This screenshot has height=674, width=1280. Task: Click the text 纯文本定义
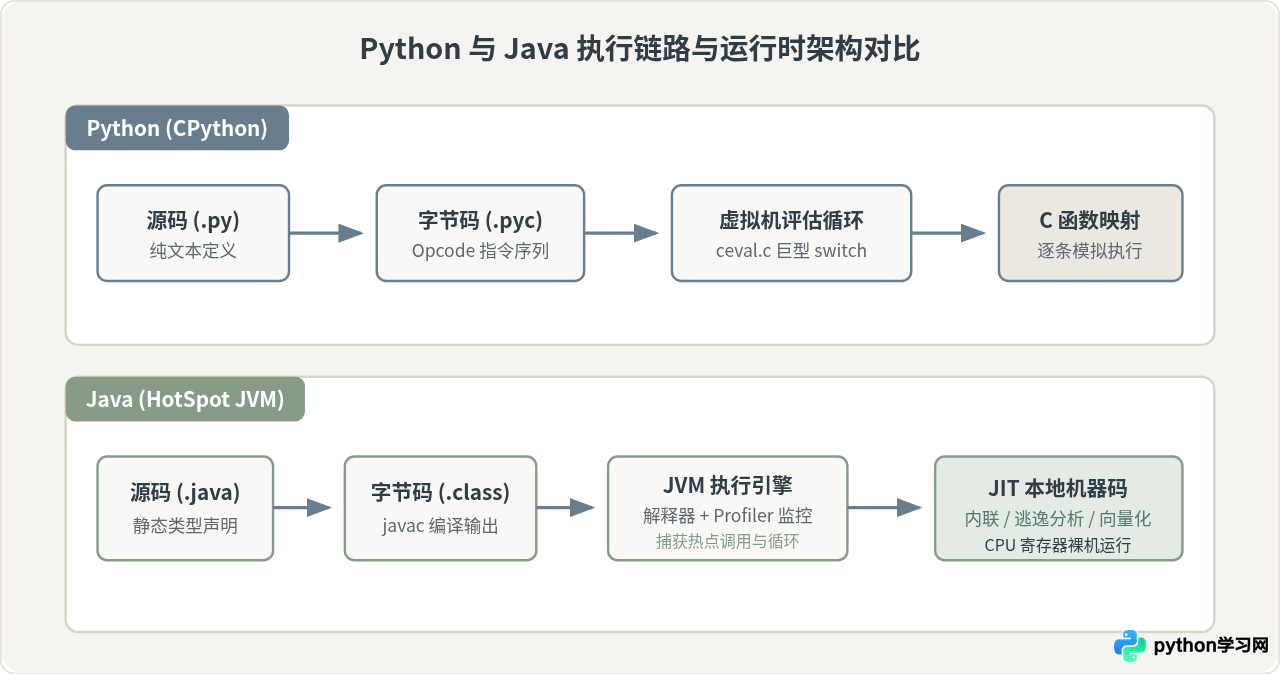193,250
